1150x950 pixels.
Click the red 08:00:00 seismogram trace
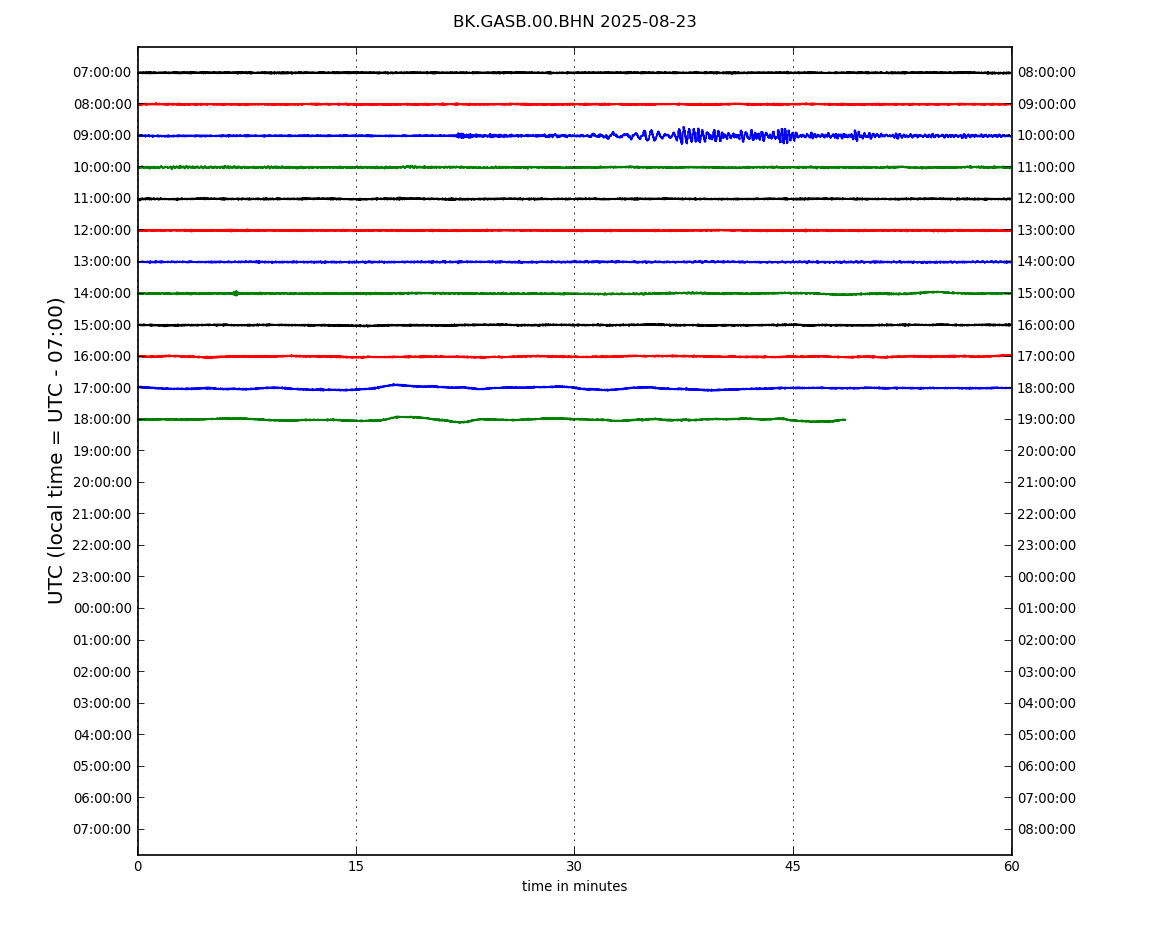574,104
